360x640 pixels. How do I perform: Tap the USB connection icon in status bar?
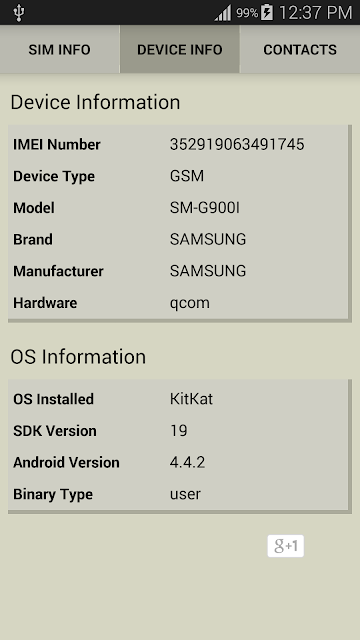[x=19, y=13]
